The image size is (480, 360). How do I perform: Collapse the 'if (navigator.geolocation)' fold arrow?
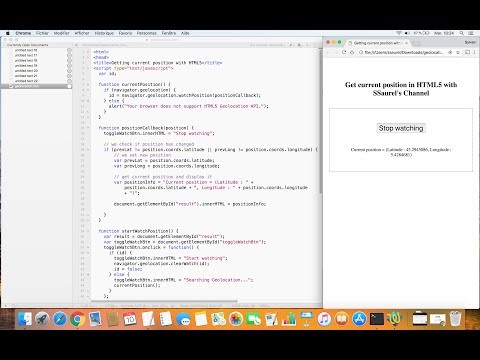click(x=88, y=90)
